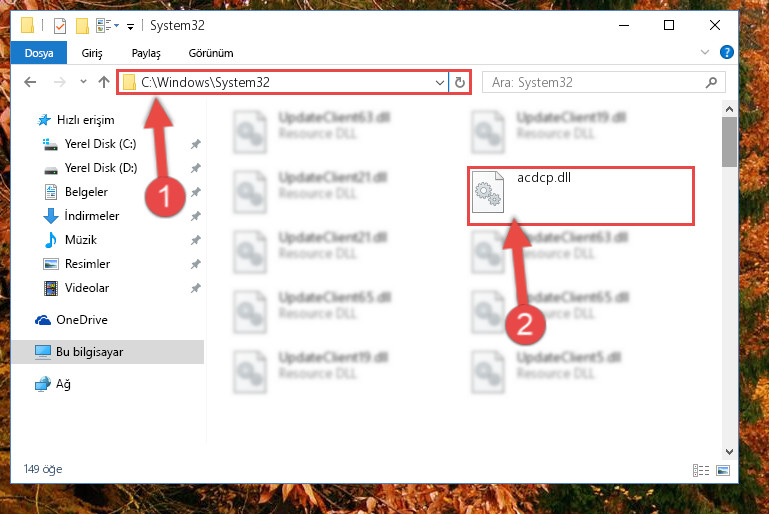Unpin Yerel Disk (C:) from quick access

click(x=196, y=144)
